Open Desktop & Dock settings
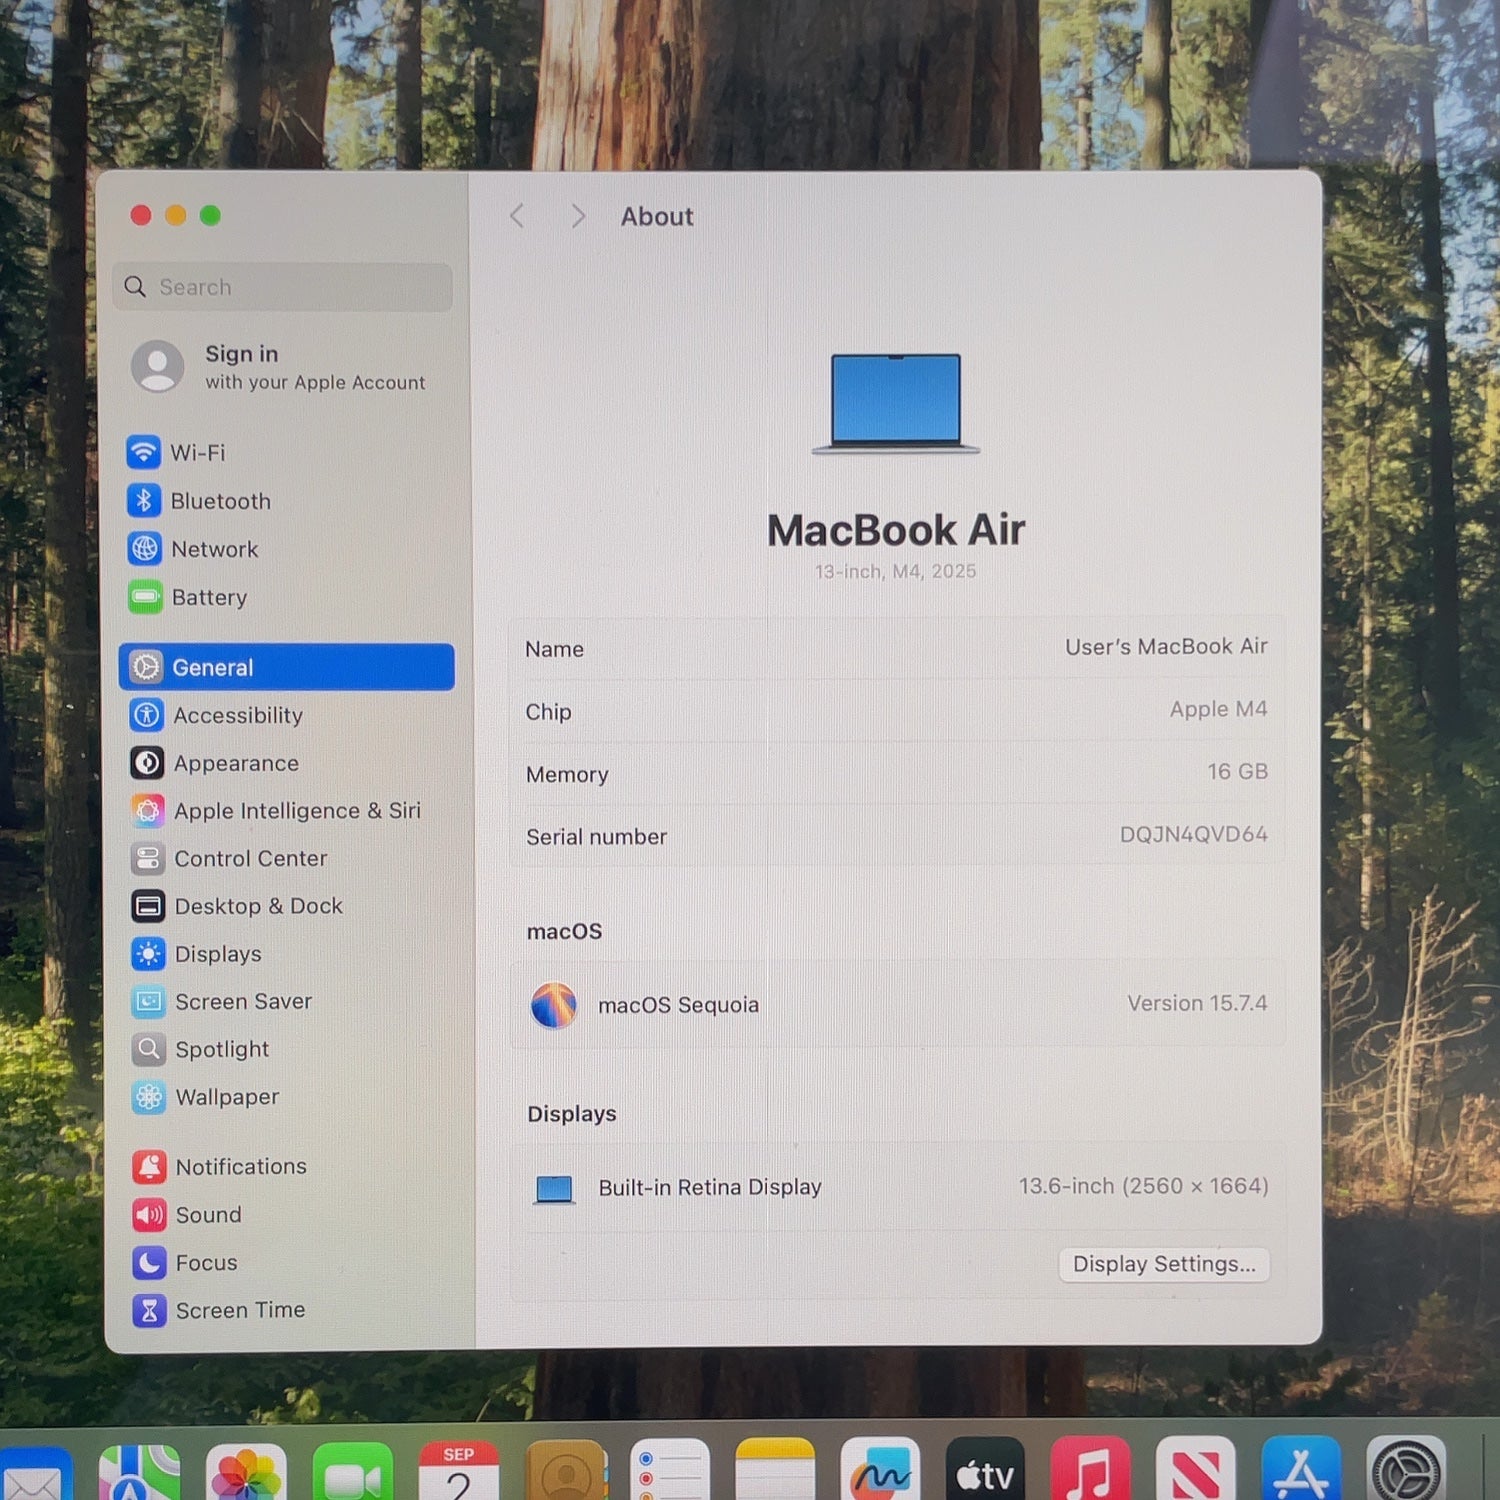Viewport: 1500px width, 1500px height. click(x=237, y=906)
